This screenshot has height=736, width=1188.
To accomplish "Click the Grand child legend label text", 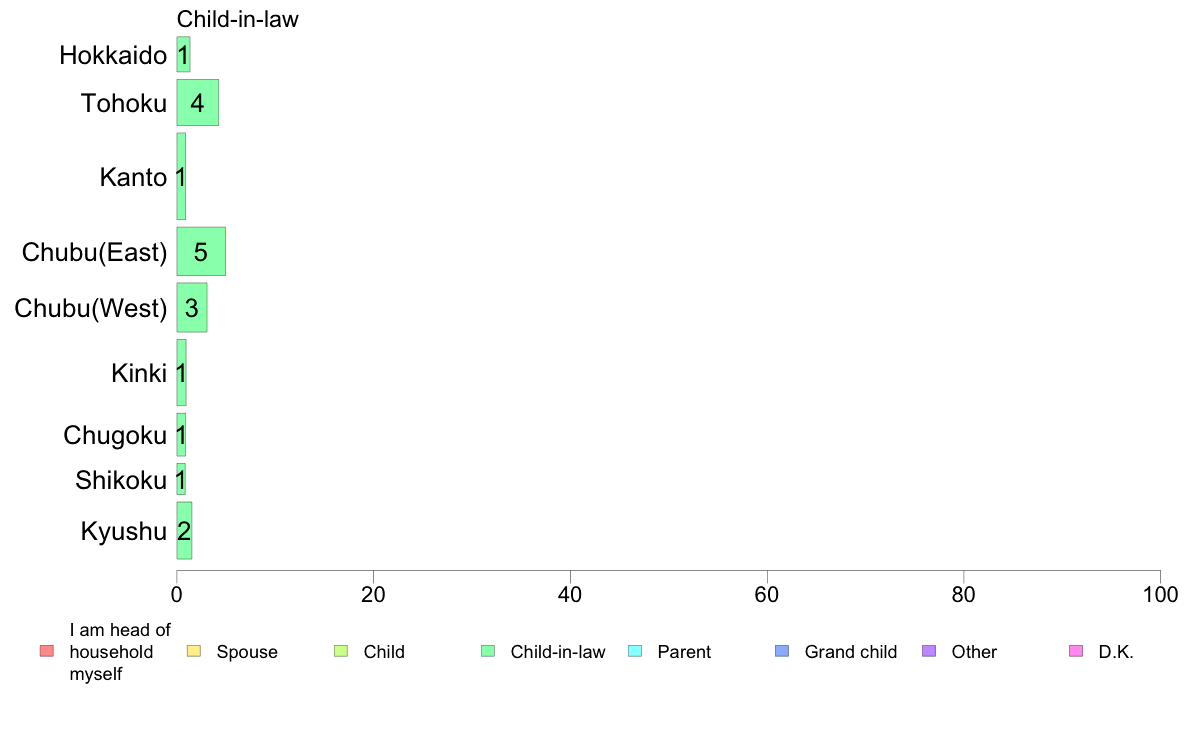I will (851, 652).
